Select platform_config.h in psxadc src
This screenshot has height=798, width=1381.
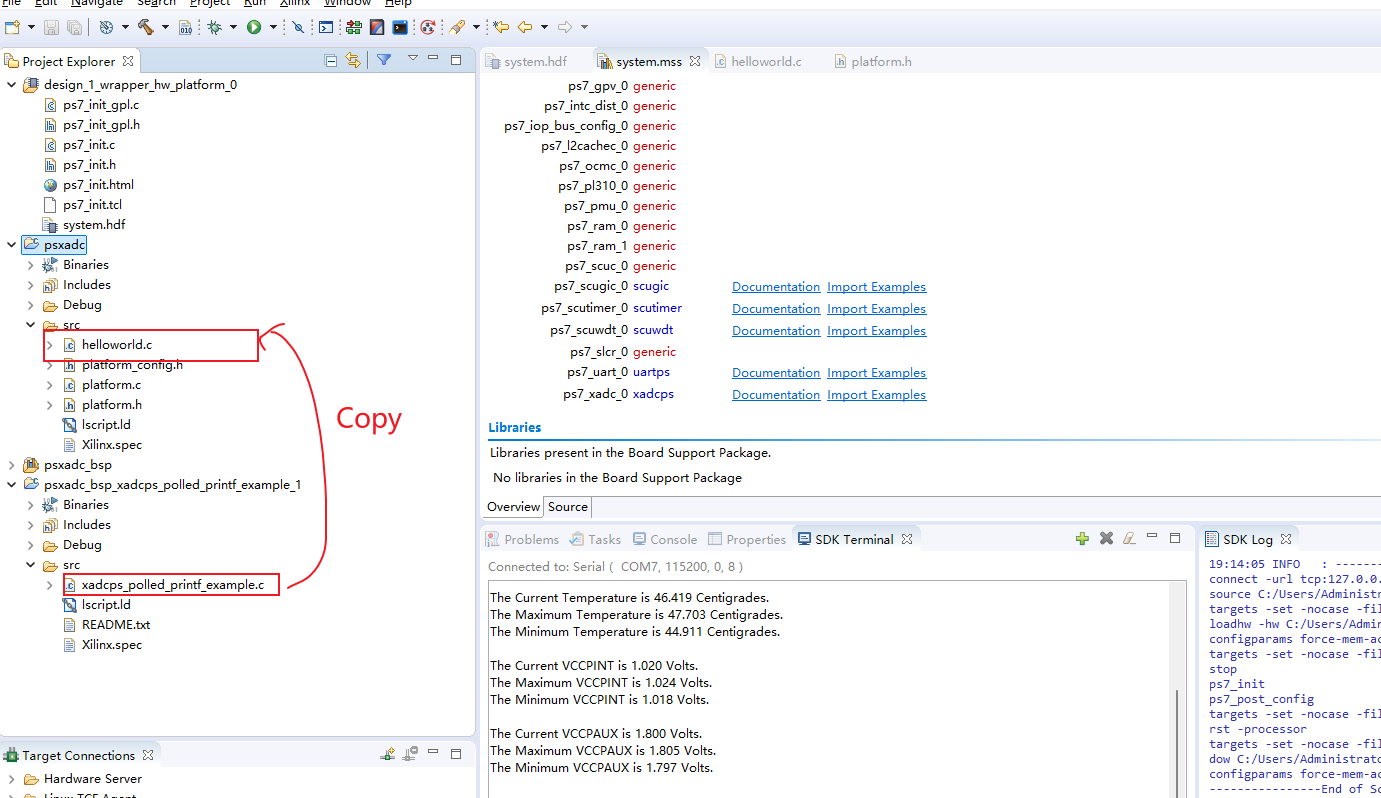[x=132, y=365]
